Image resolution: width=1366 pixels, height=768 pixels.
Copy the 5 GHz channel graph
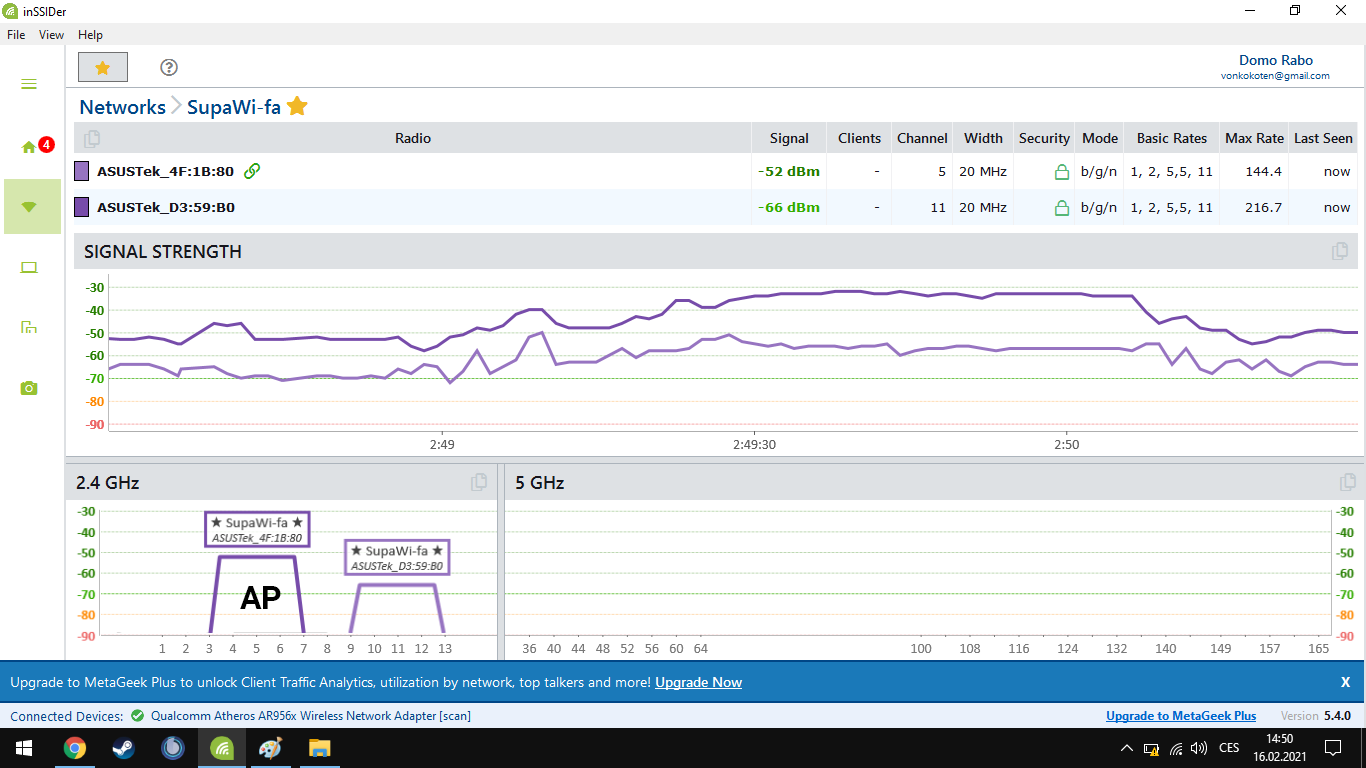[x=1347, y=482]
